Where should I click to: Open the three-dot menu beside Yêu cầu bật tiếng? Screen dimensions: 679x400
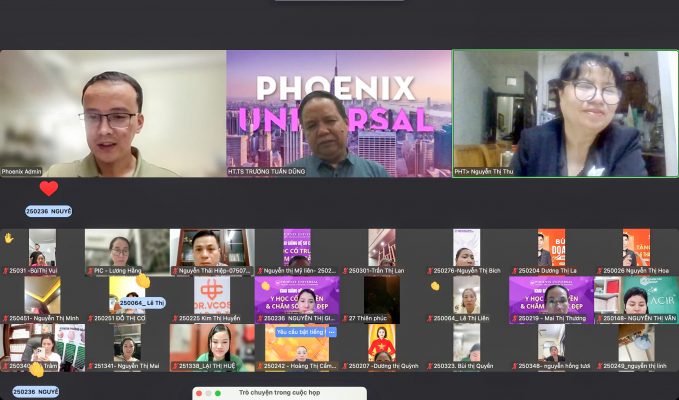(331, 331)
